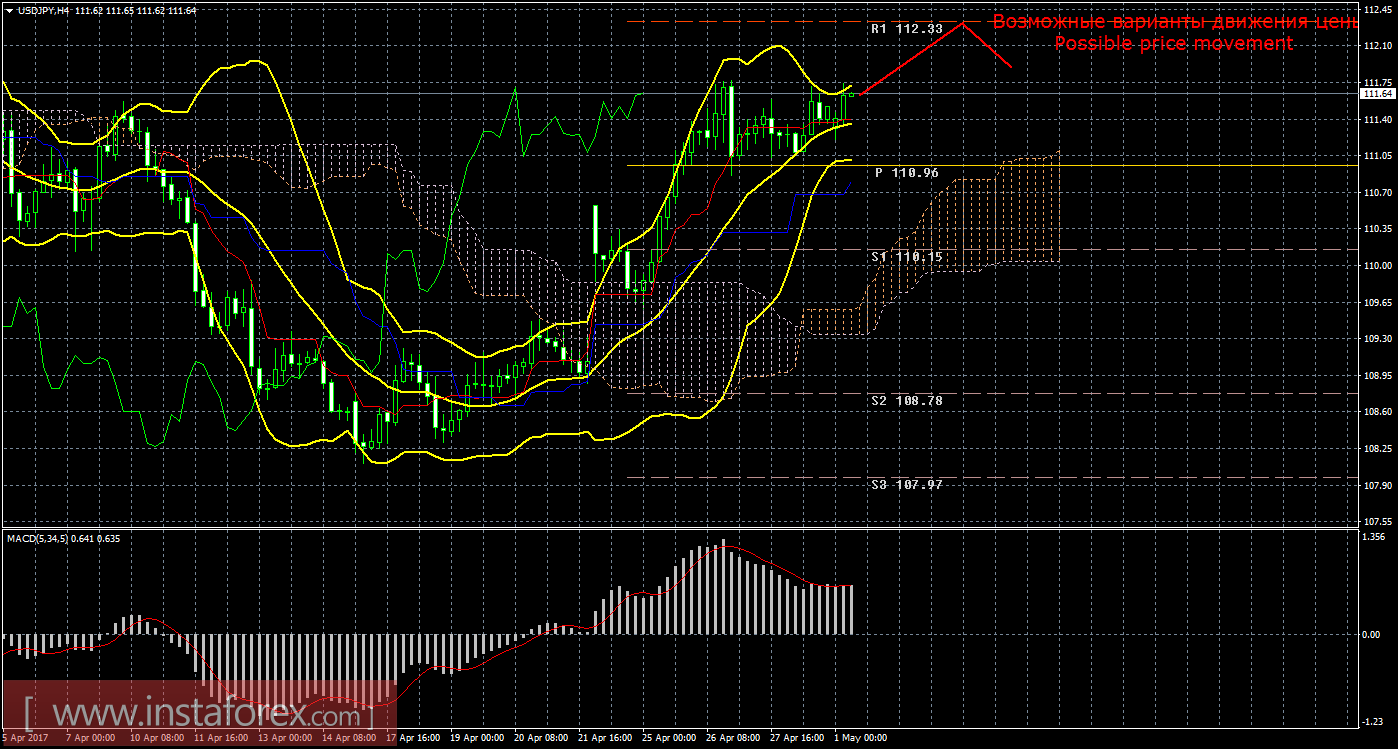
Task: Select the P 110.96 pivot label
Action: 906,173
